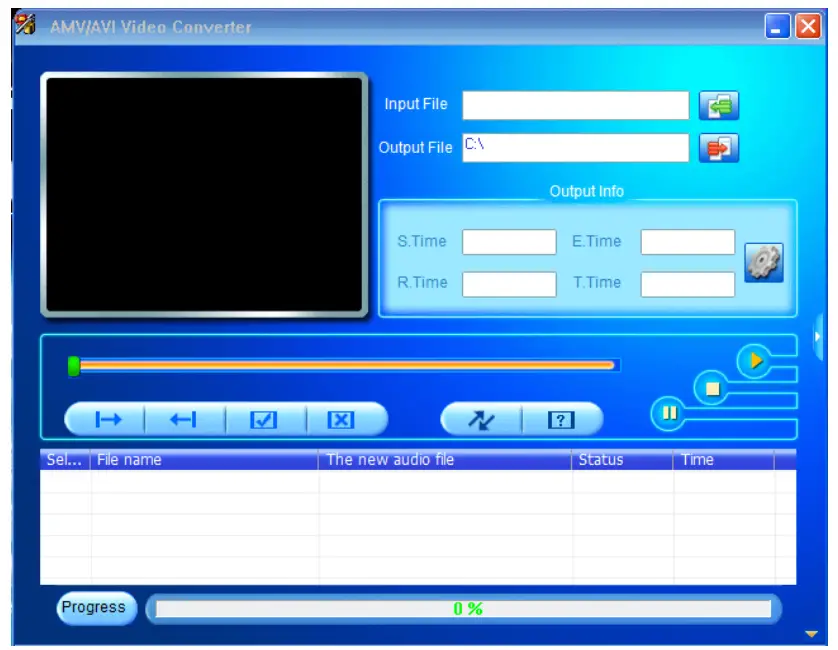Click the Input File browse icon

point(719,105)
